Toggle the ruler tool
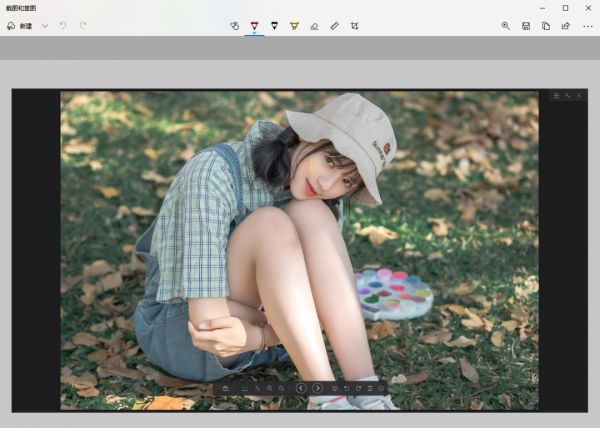The height and width of the screenshot is (428, 600). click(334, 25)
